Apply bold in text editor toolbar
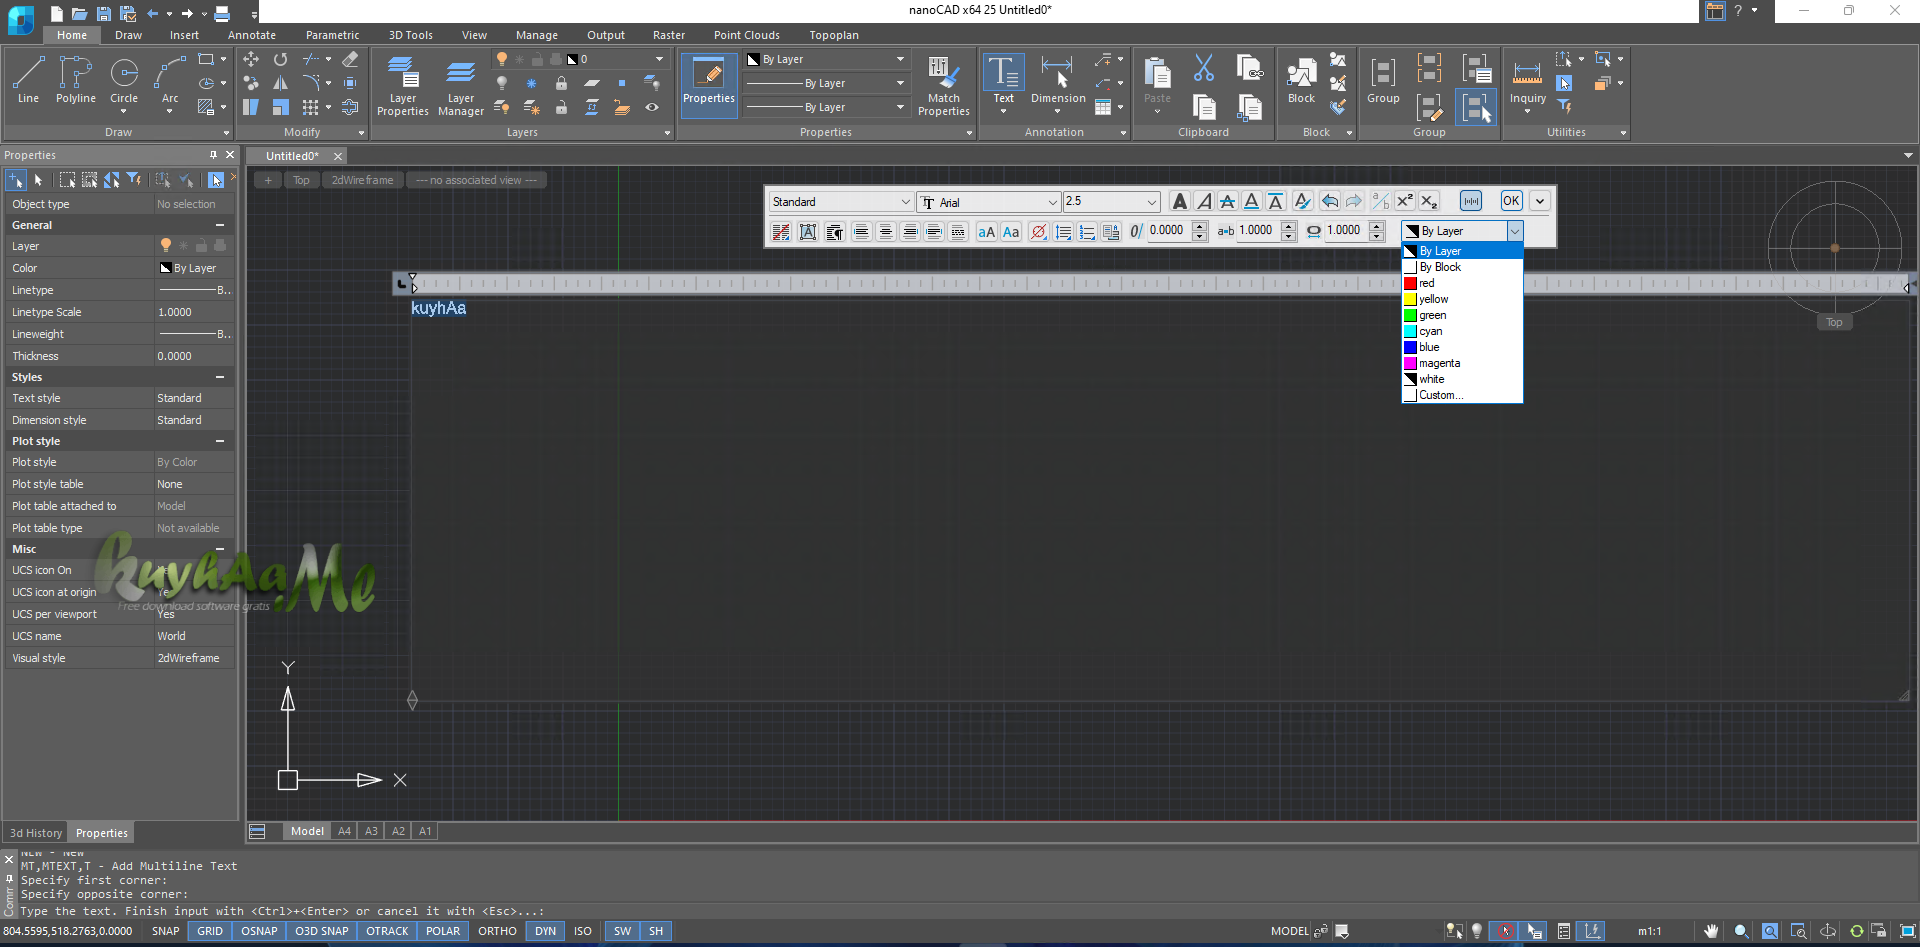This screenshot has width=1920, height=947. pyautogui.click(x=1180, y=201)
